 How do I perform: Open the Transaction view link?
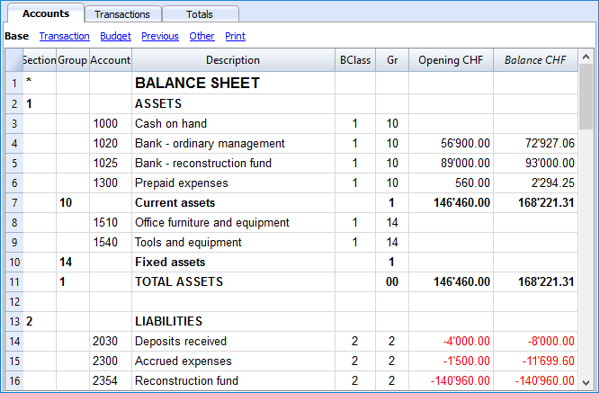click(x=64, y=36)
